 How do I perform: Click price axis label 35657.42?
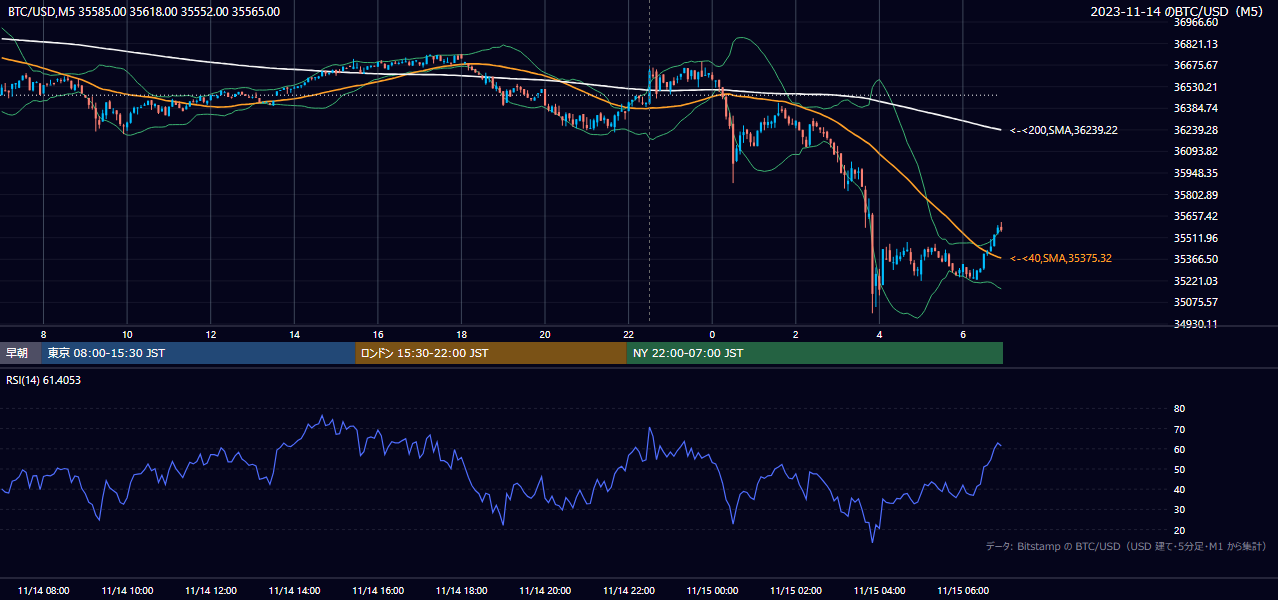(x=1195, y=216)
